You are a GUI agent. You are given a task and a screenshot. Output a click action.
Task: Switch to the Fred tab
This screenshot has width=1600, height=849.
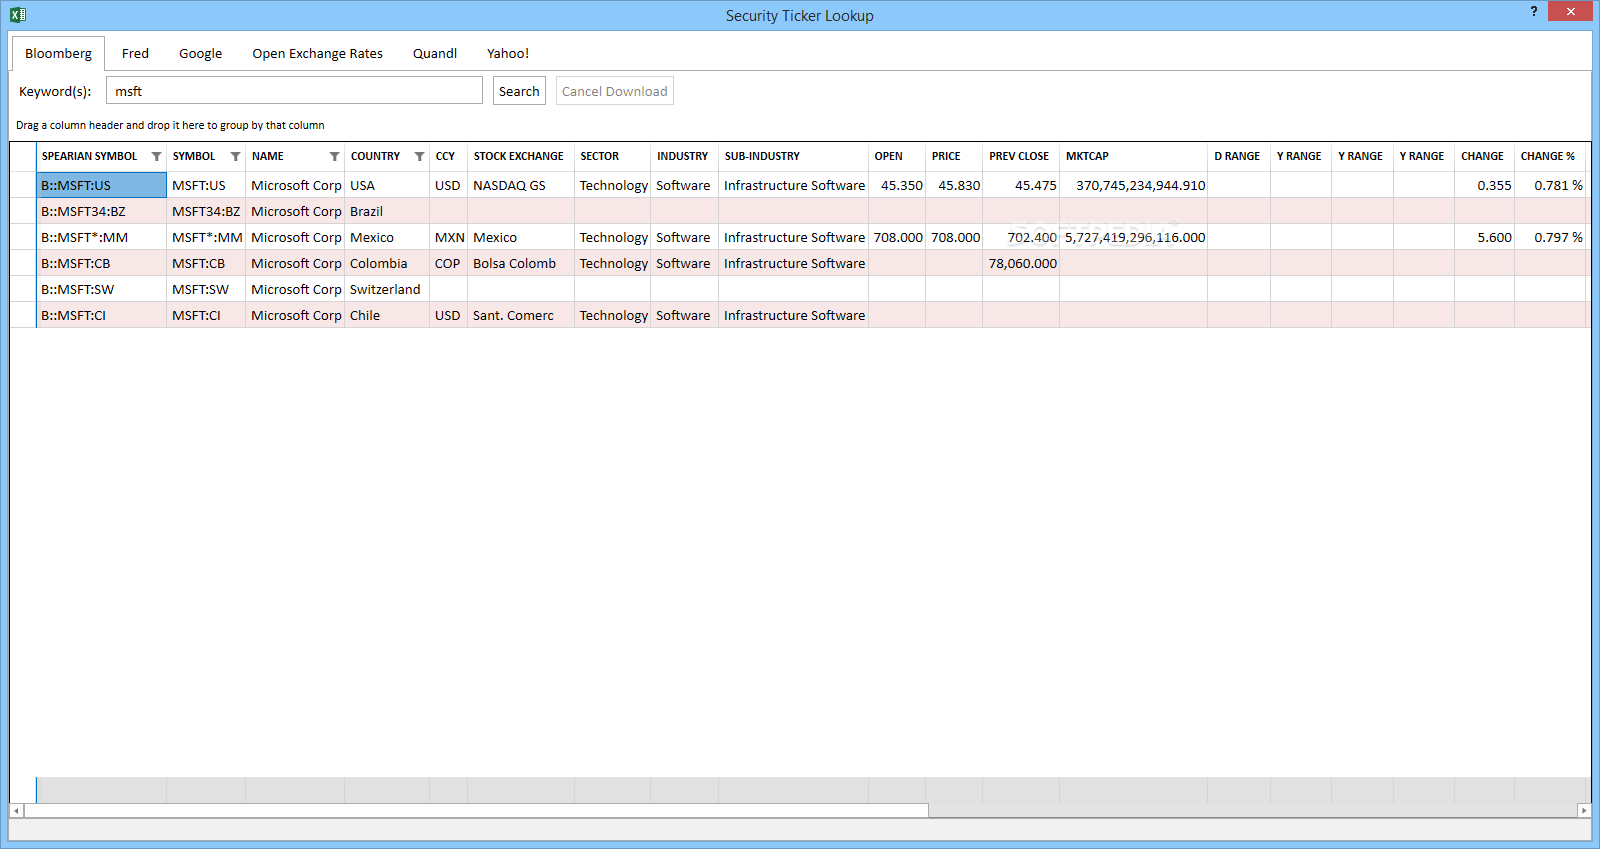135,54
